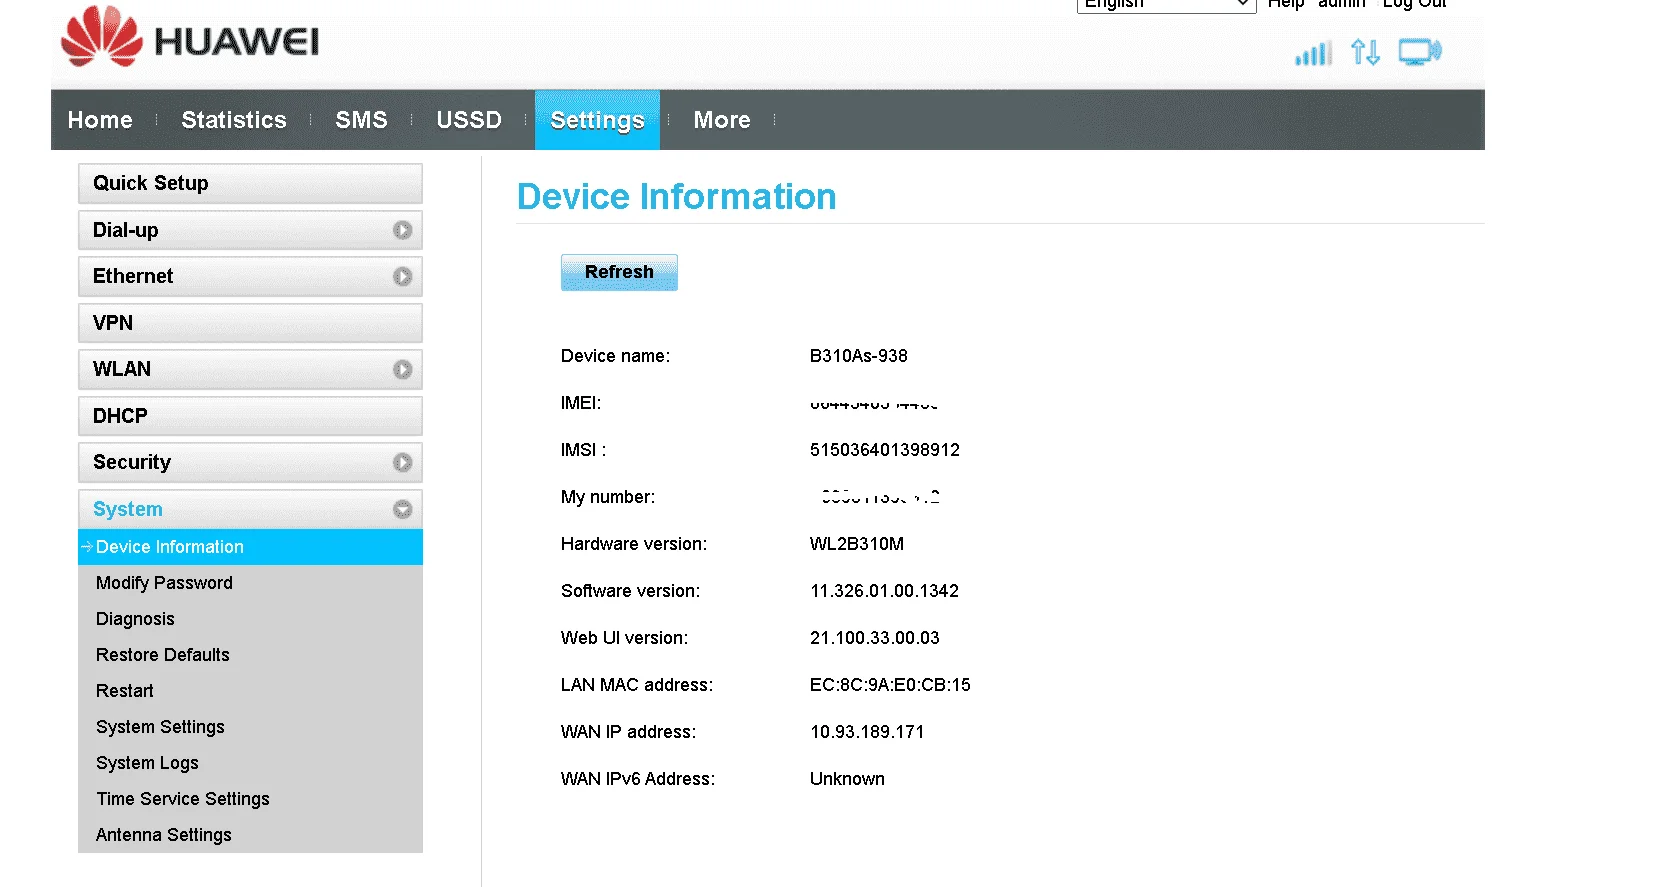Open Restore Defaults

pyautogui.click(x=163, y=655)
